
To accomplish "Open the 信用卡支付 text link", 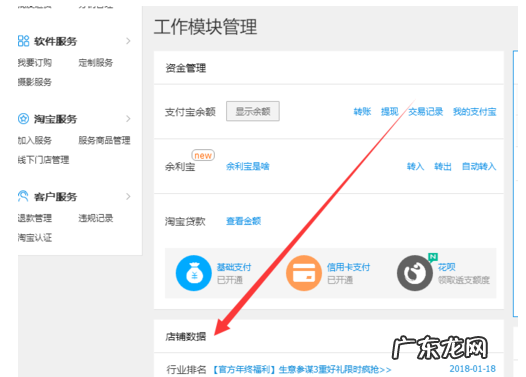I will pos(349,267).
